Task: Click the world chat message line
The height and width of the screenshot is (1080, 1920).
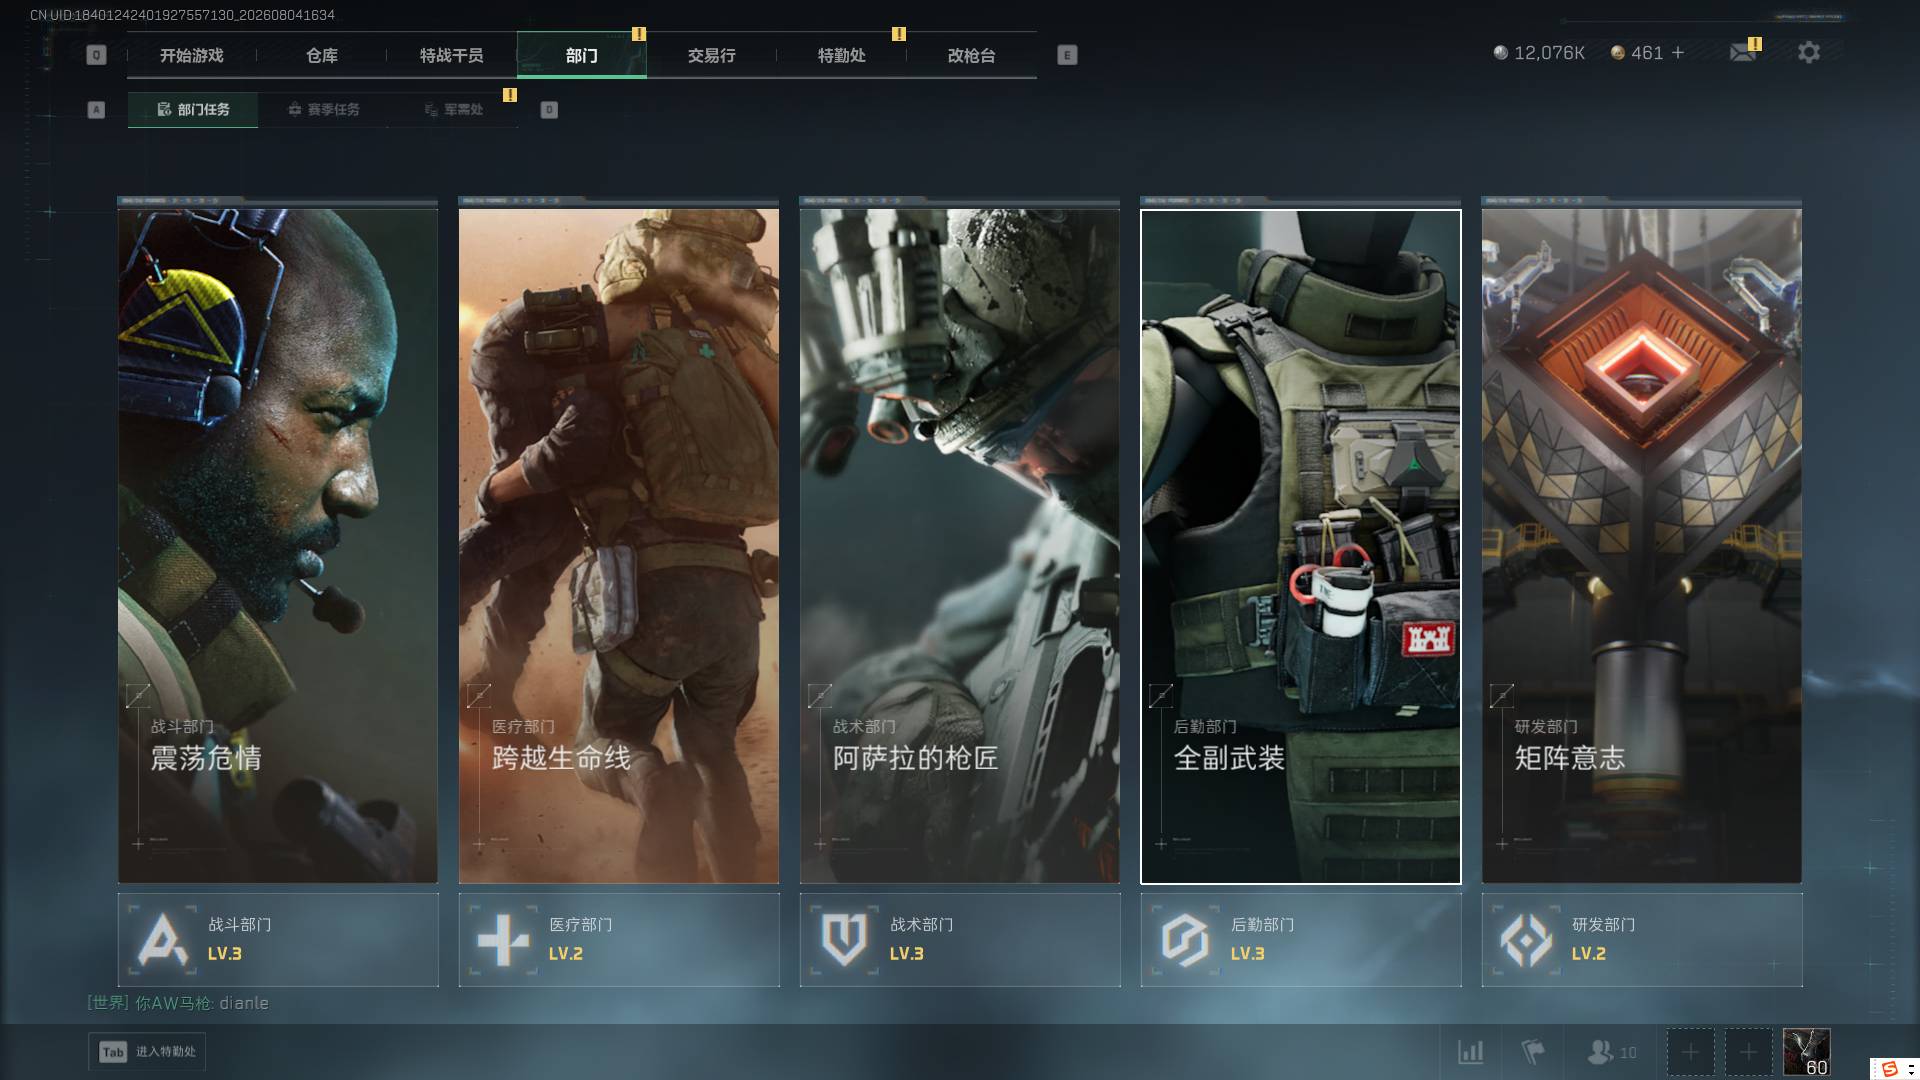Action: 178,1003
